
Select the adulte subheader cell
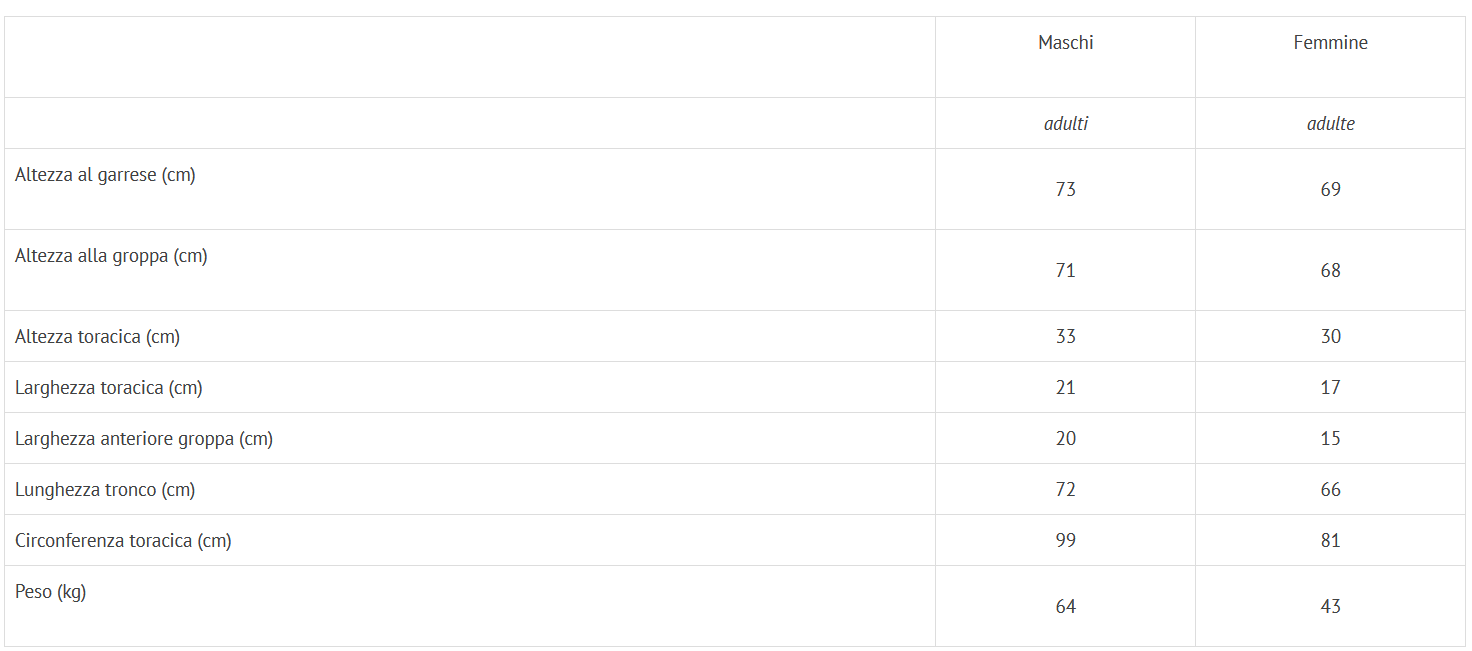(1330, 124)
